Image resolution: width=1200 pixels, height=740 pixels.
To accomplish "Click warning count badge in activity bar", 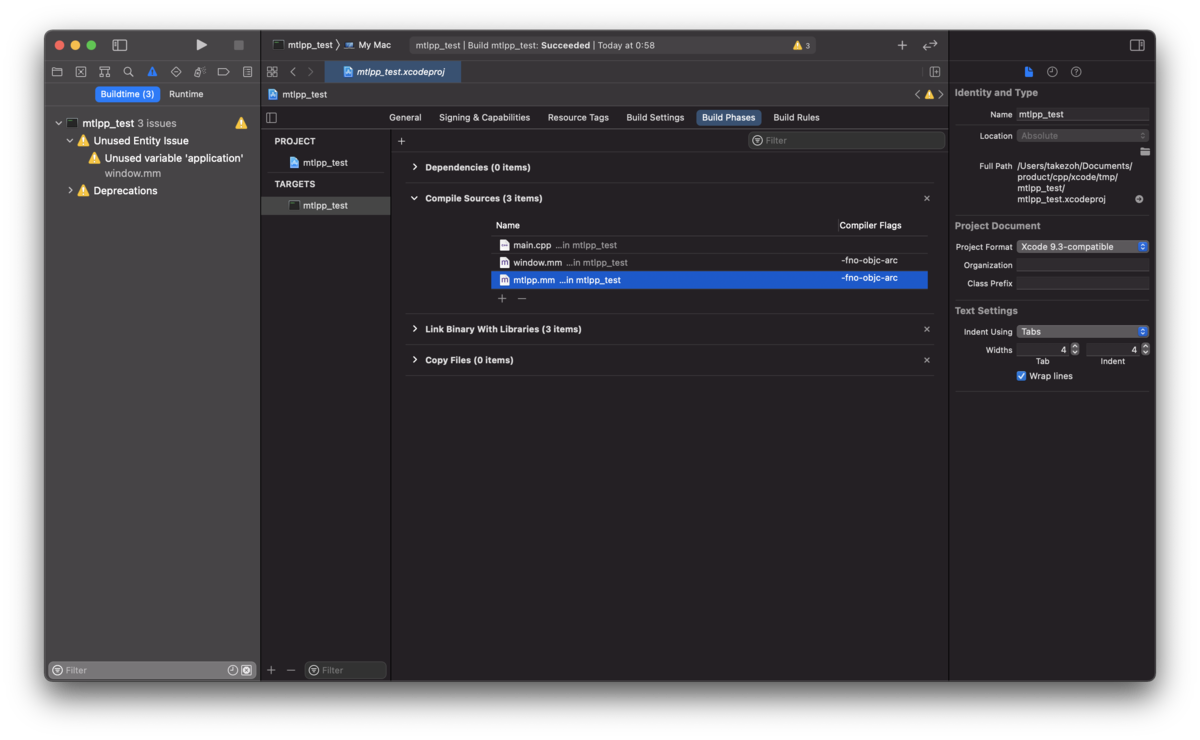I will click(802, 45).
